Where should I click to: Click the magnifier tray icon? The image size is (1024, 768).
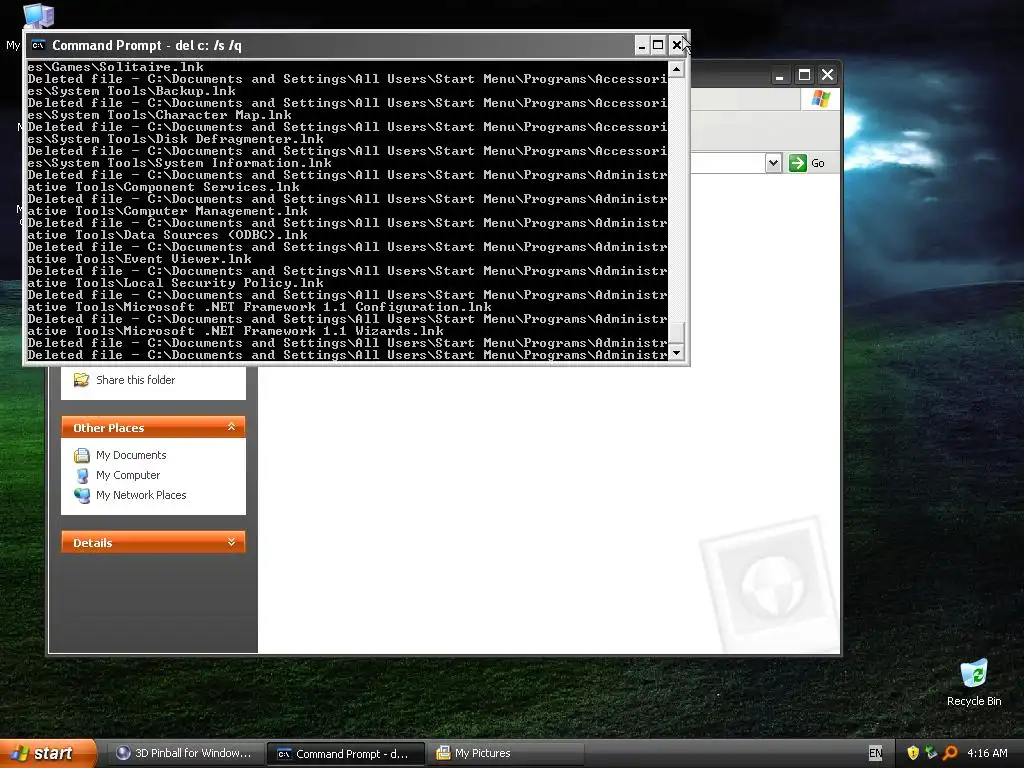(x=950, y=753)
